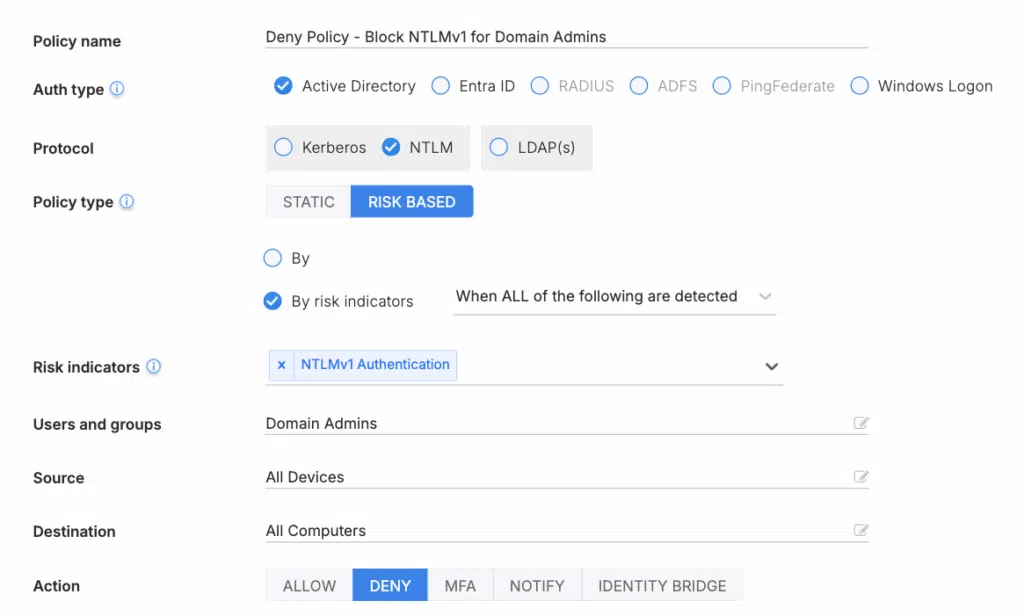
Task: Set the action to MFA
Action: [x=460, y=586]
